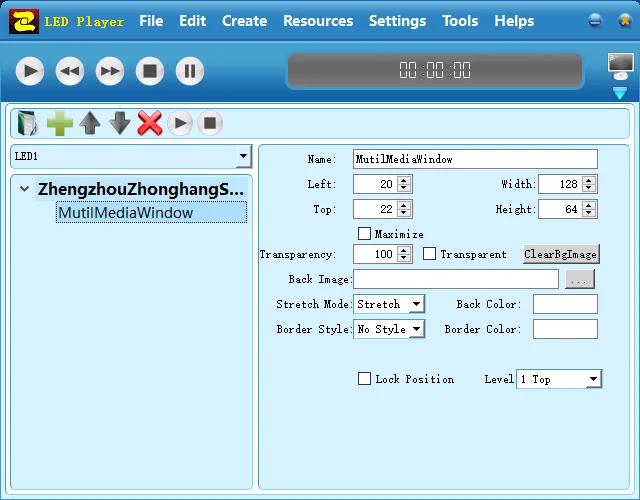Viewport: 640px width, 500px height.
Task: Toggle the Transparent checkbox
Action: click(x=430, y=254)
